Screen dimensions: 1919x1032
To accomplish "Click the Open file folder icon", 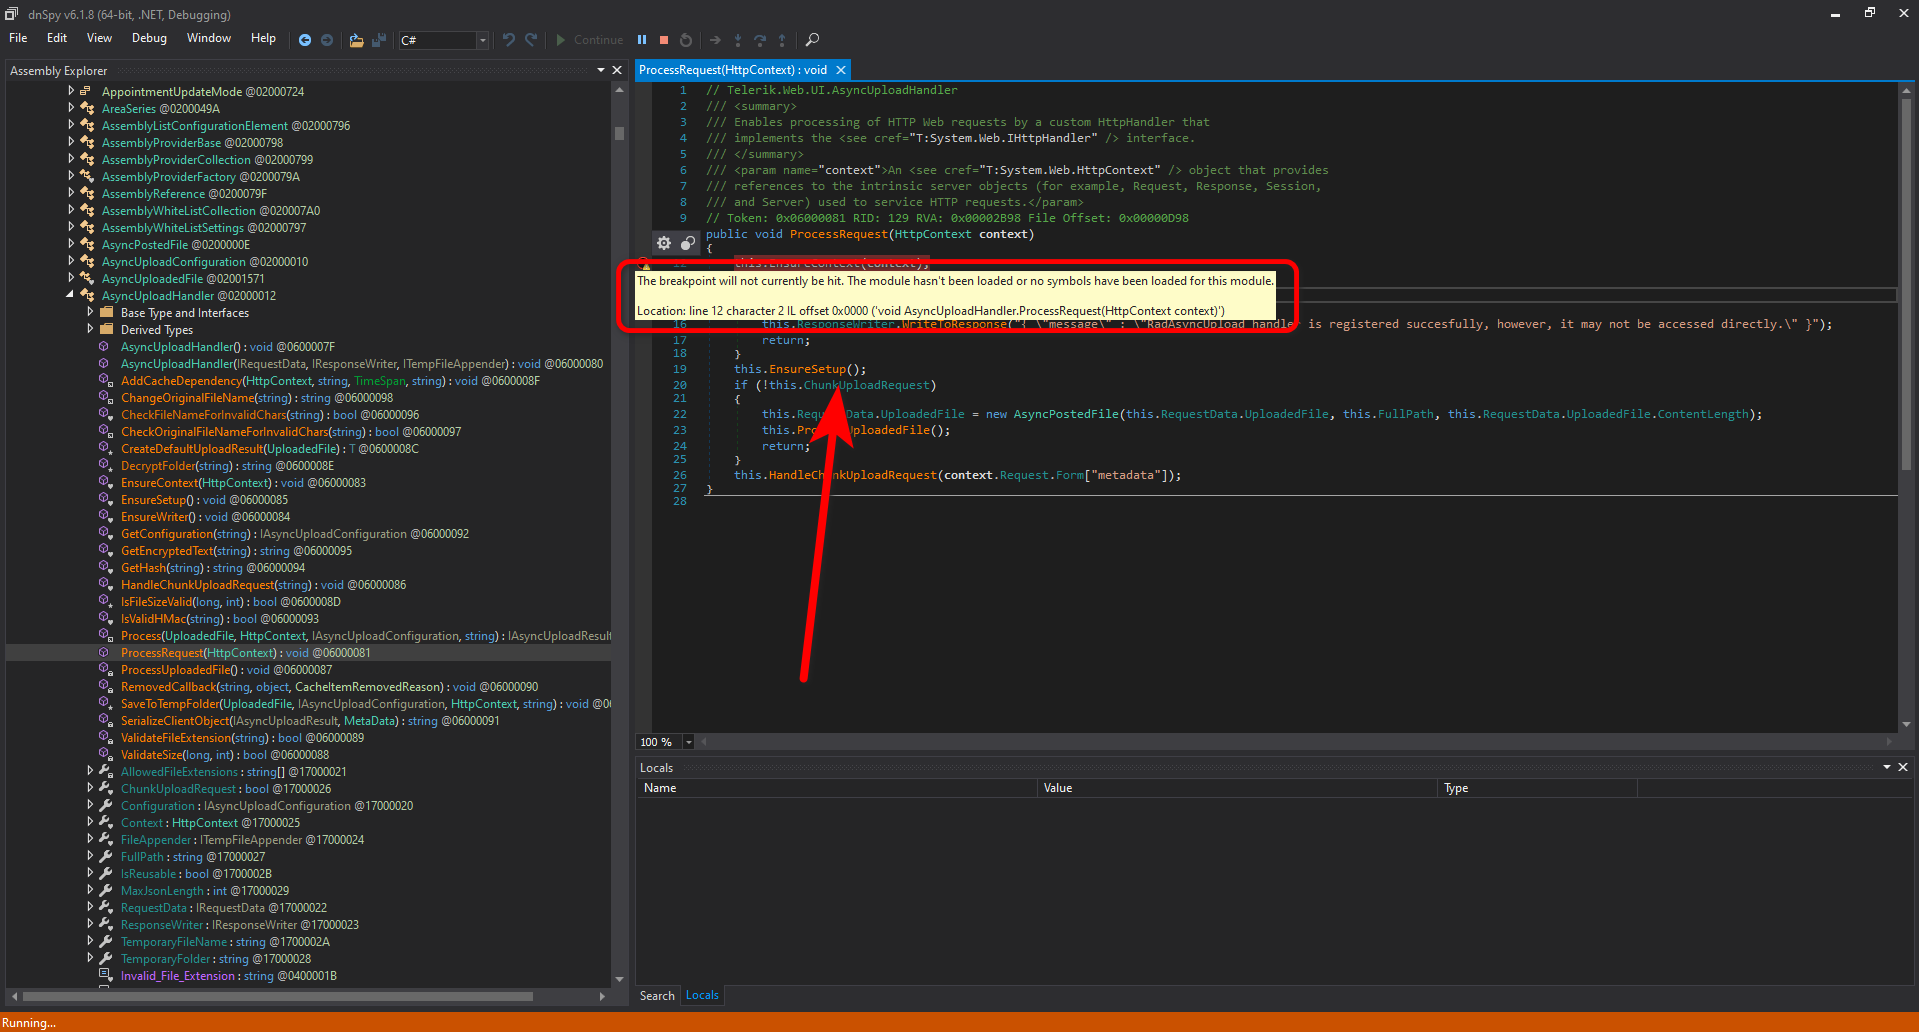I will [356, 40].
